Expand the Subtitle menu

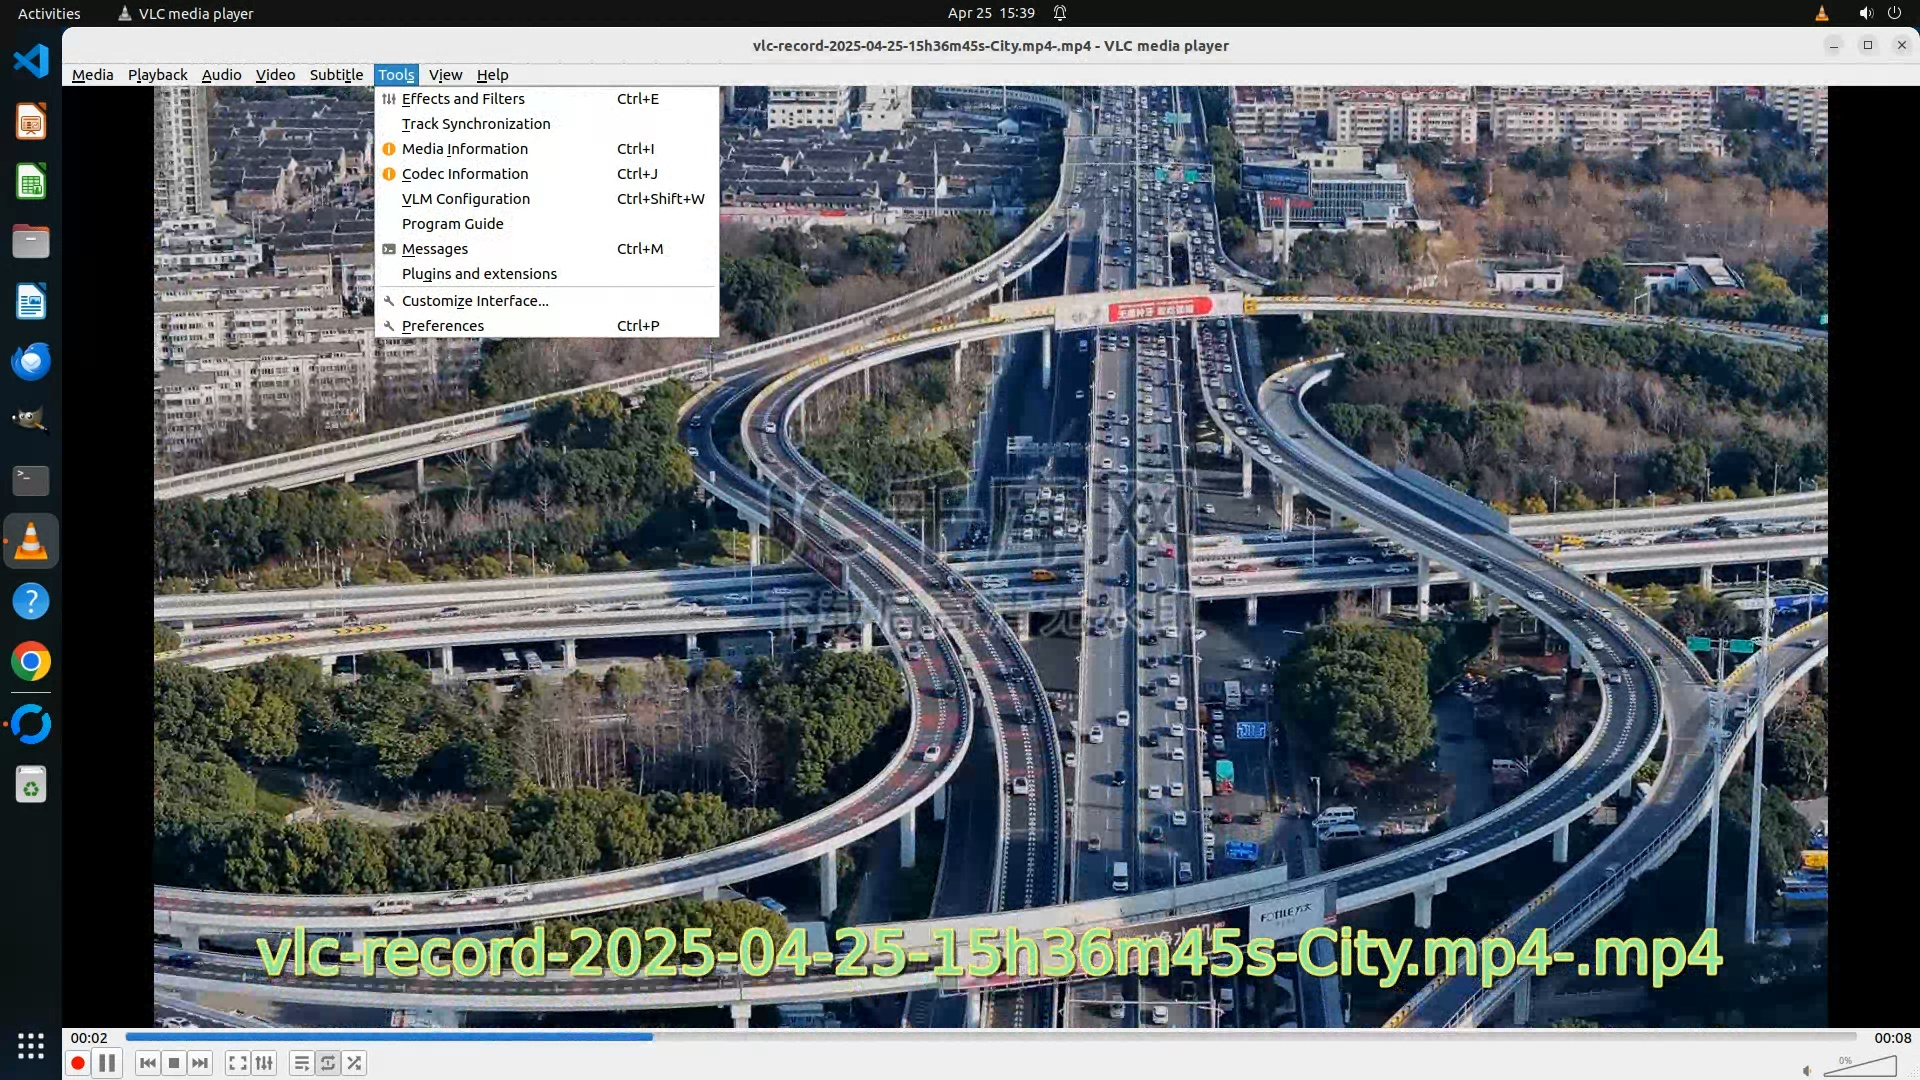(x=336, y=75)
